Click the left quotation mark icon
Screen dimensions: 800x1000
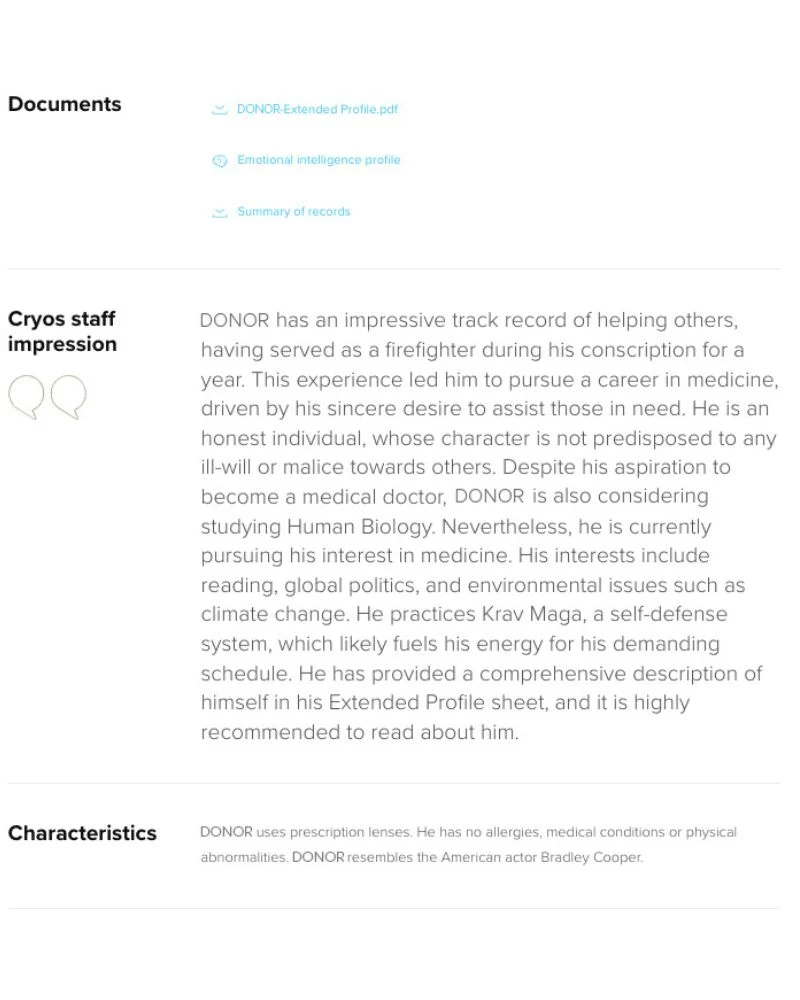point(26,397)
